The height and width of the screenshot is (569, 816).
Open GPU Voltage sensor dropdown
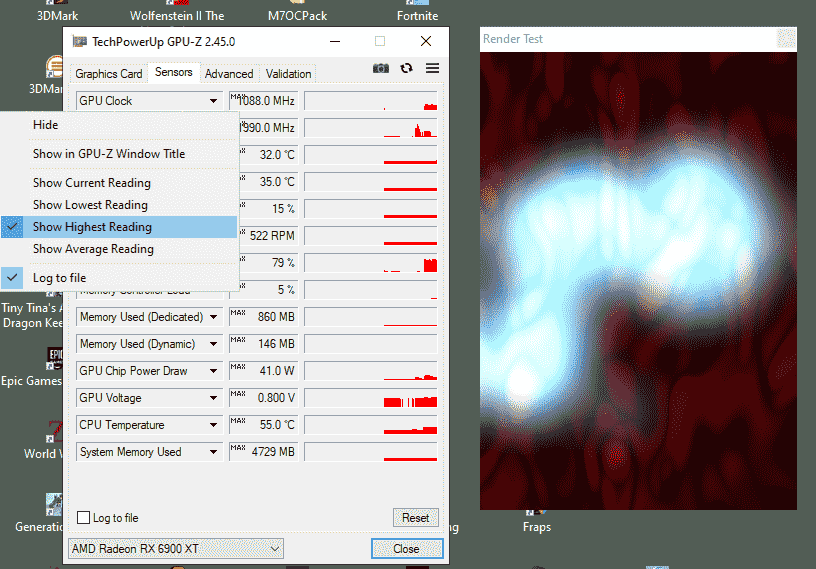(x=213, y=398)
